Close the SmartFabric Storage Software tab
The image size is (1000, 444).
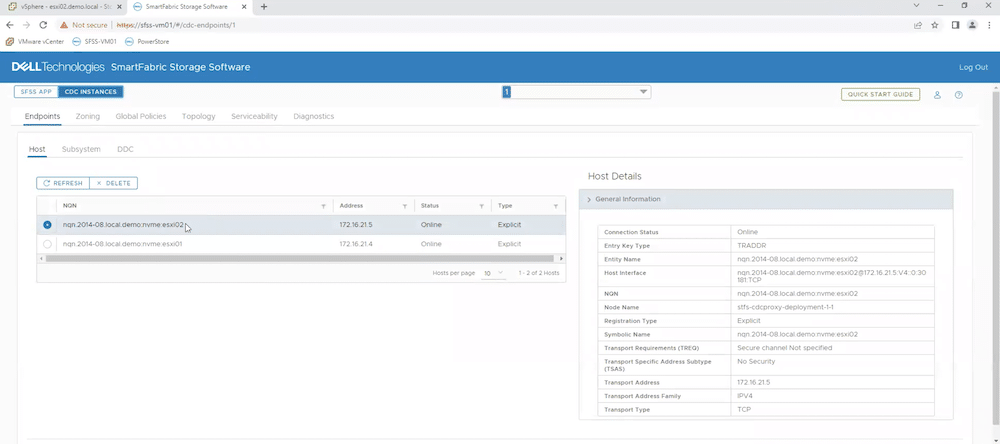tap(244, 6)
